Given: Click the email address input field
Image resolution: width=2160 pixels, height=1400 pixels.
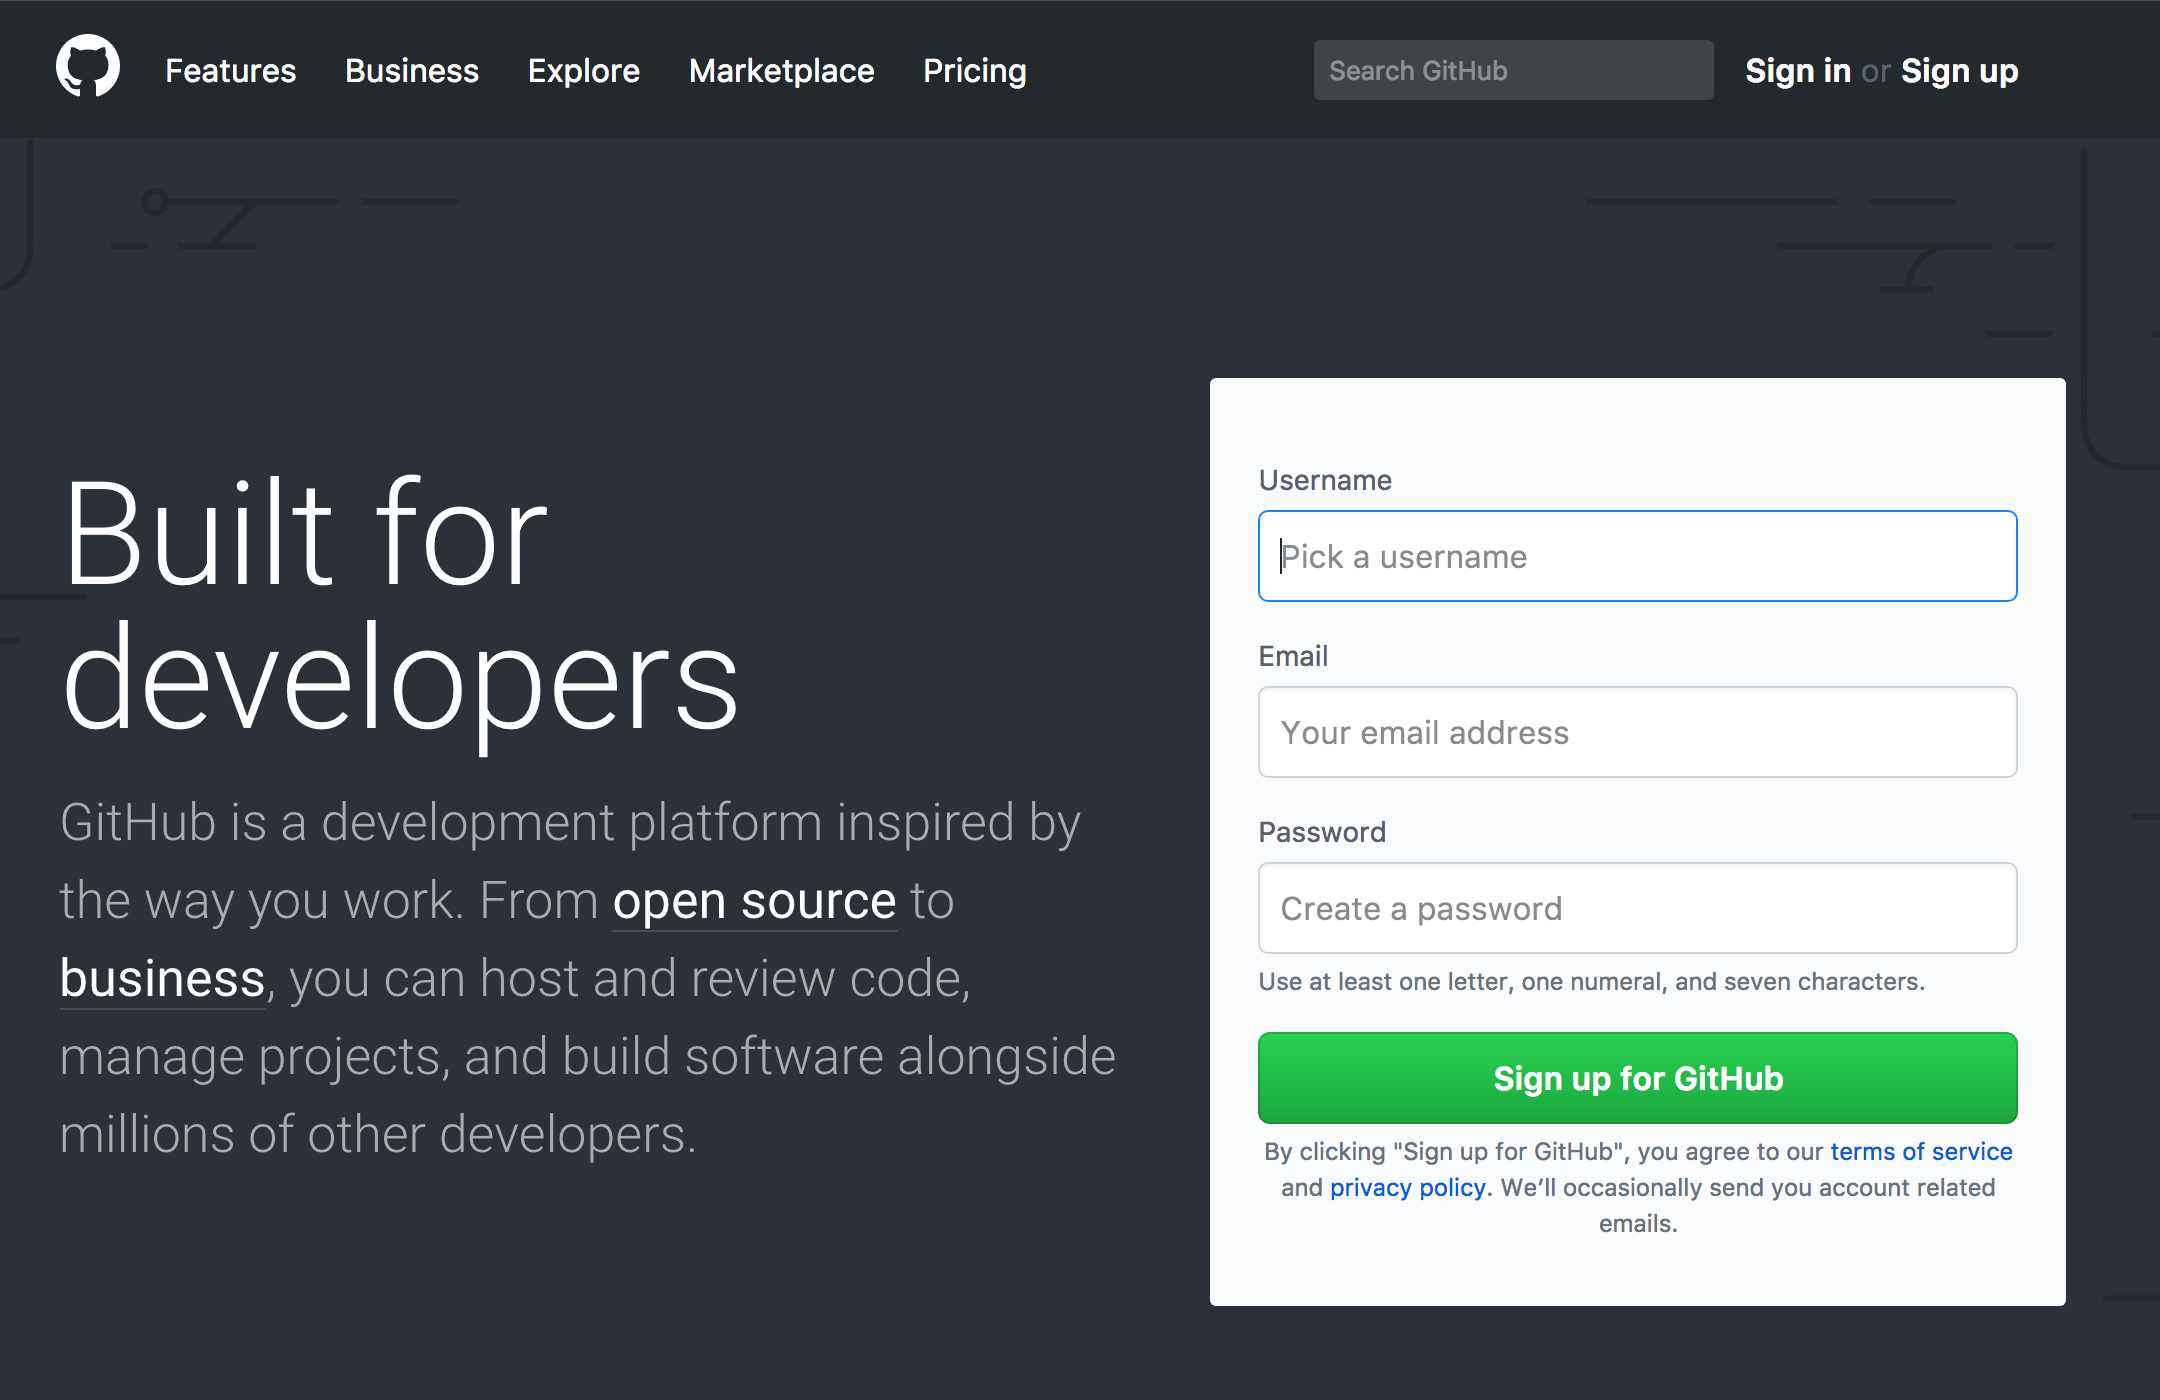Looking at the screenshot, I should (x=1637, y=732).
